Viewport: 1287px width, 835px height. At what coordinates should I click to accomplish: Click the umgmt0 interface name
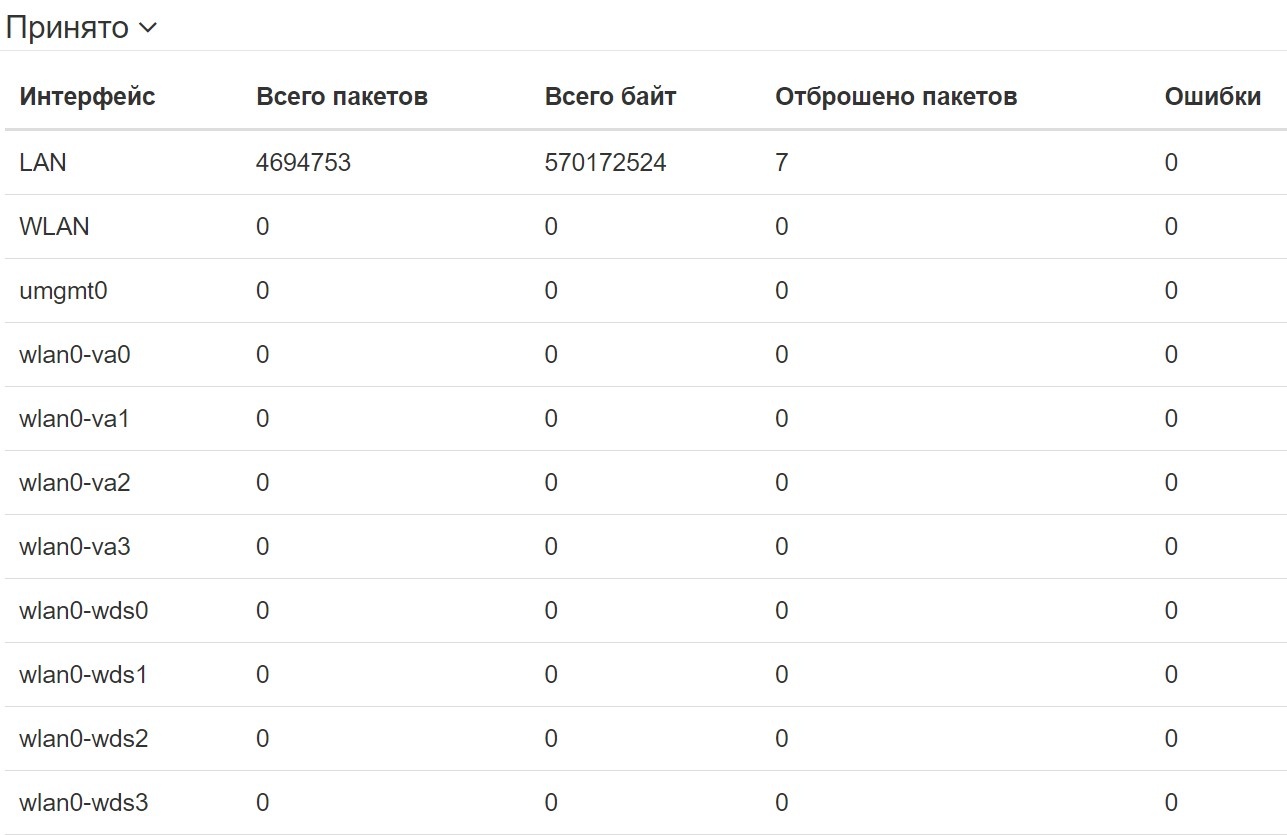pos(63,291)
